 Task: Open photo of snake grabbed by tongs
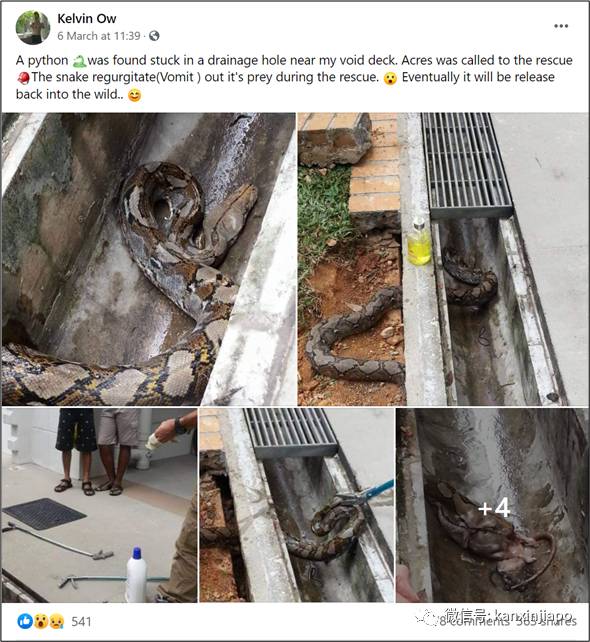[296, 505]
